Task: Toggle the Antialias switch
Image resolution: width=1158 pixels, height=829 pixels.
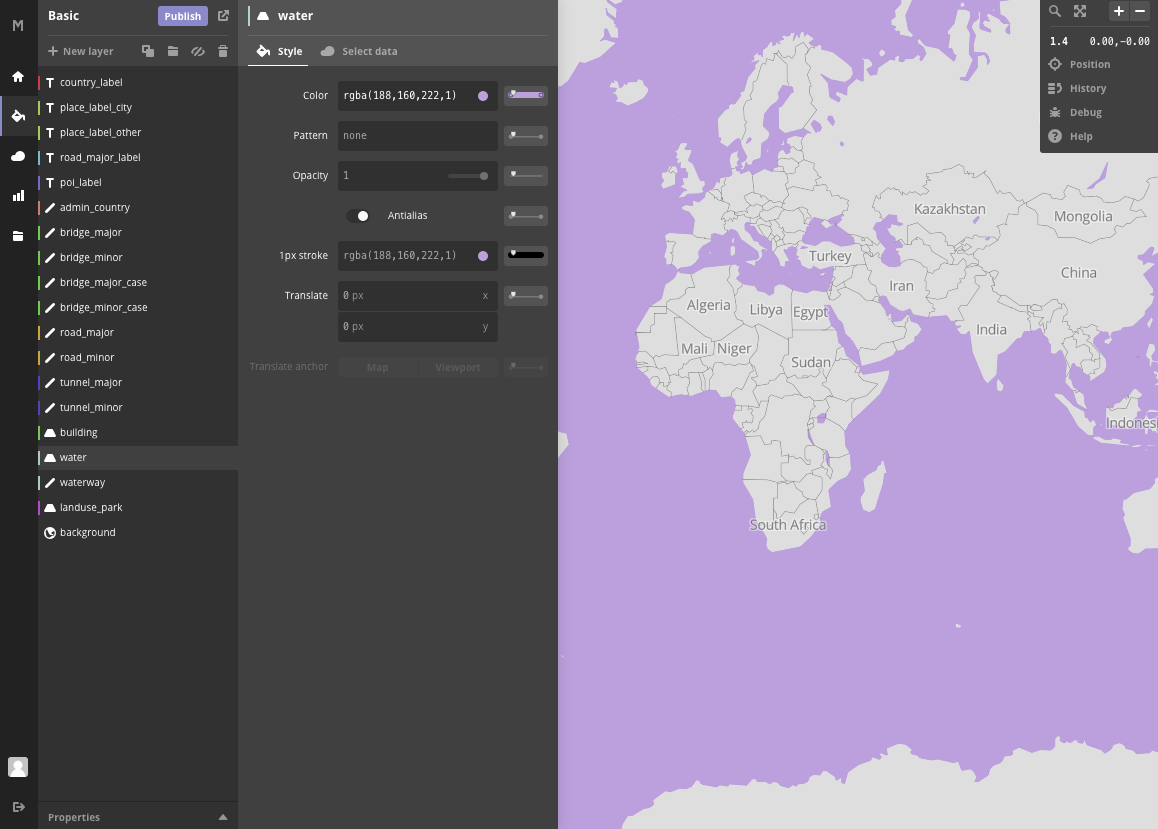Action: pyautogui.click(x=358, y=216)
